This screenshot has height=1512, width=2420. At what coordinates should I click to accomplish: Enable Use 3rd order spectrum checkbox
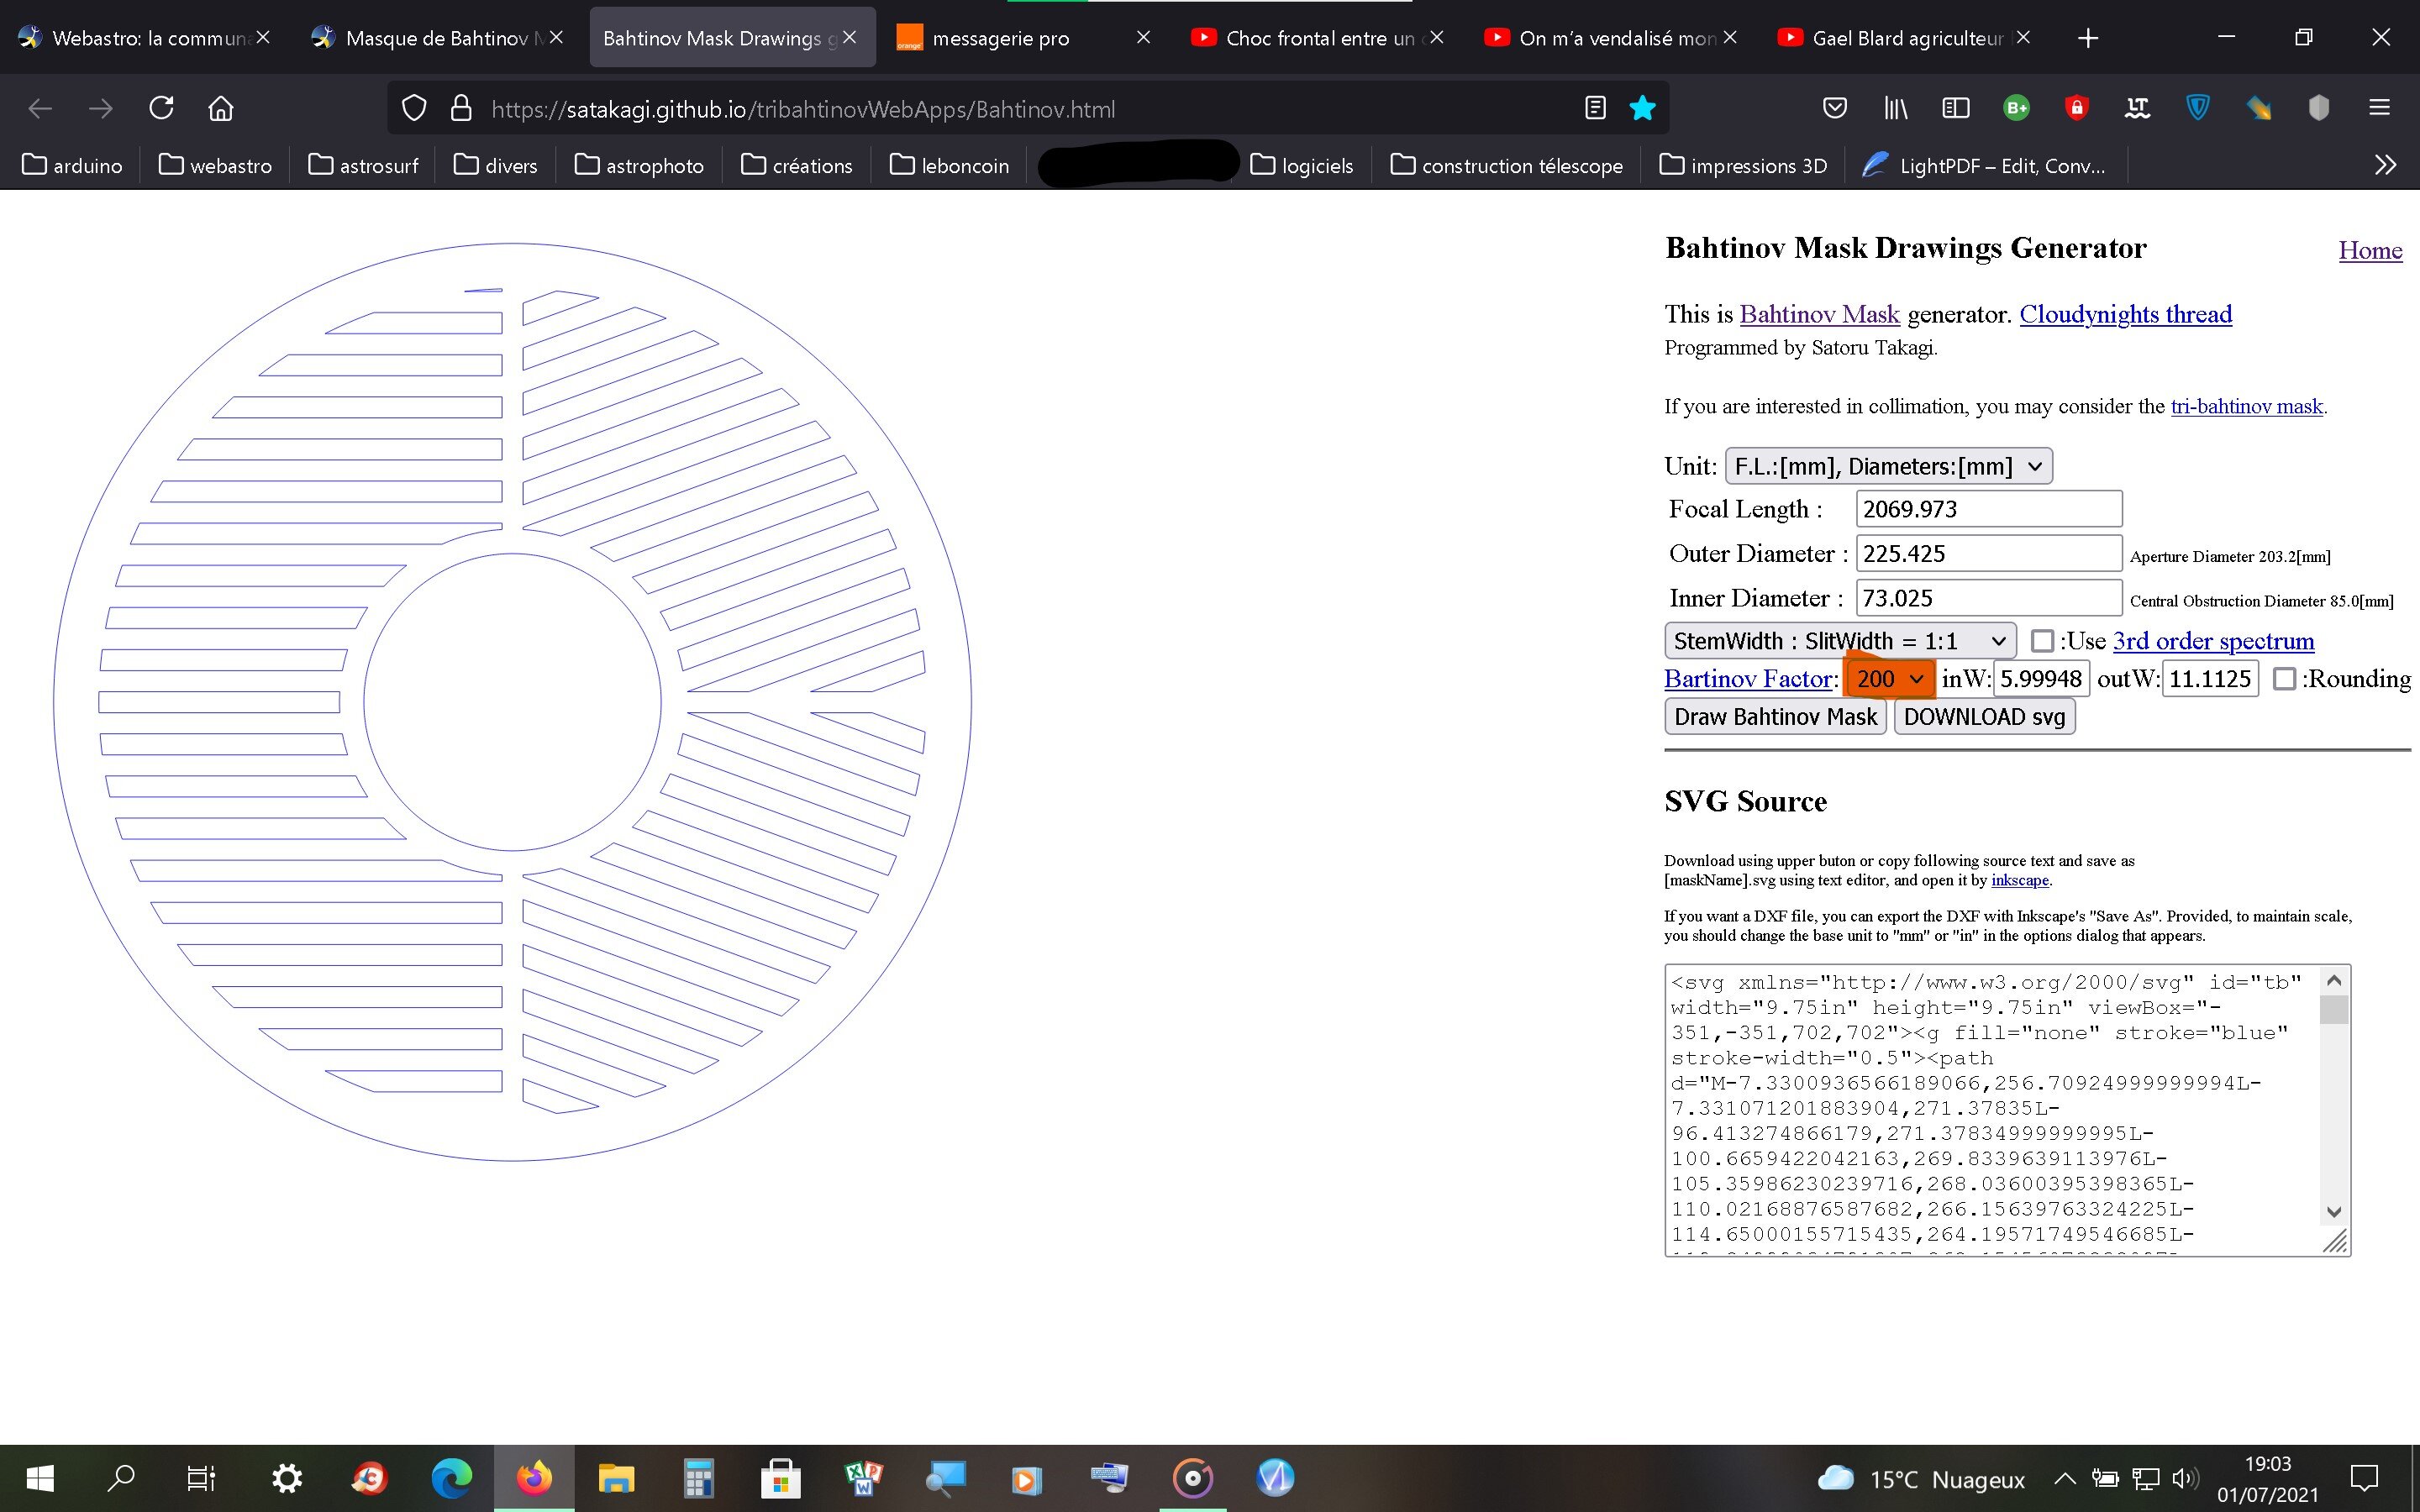[x=2042, y=641]
